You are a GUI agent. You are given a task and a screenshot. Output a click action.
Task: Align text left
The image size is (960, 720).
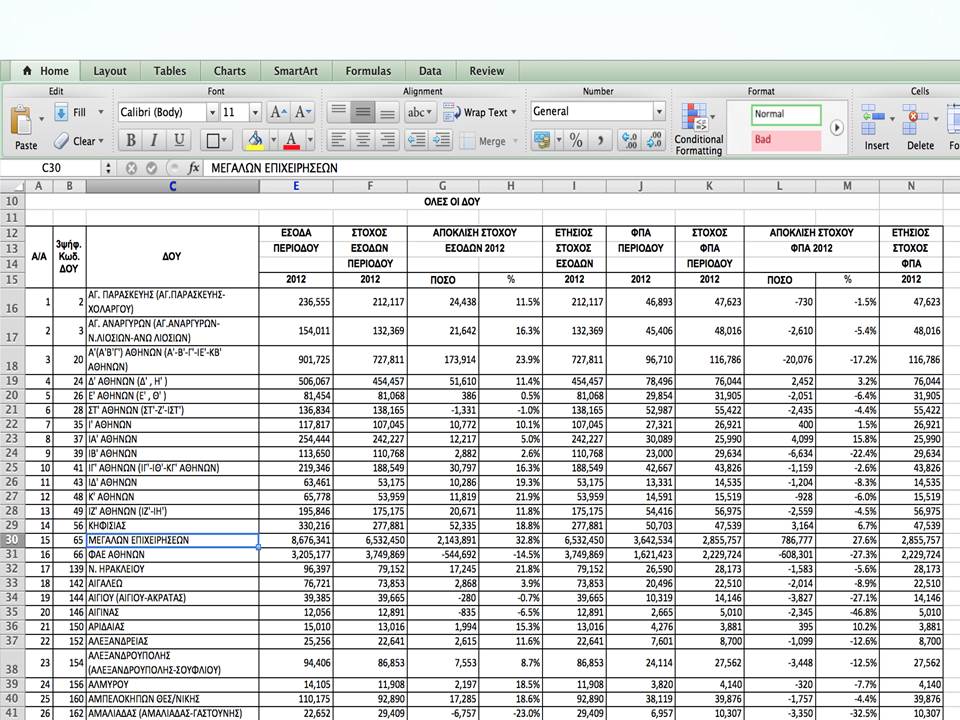338,141
